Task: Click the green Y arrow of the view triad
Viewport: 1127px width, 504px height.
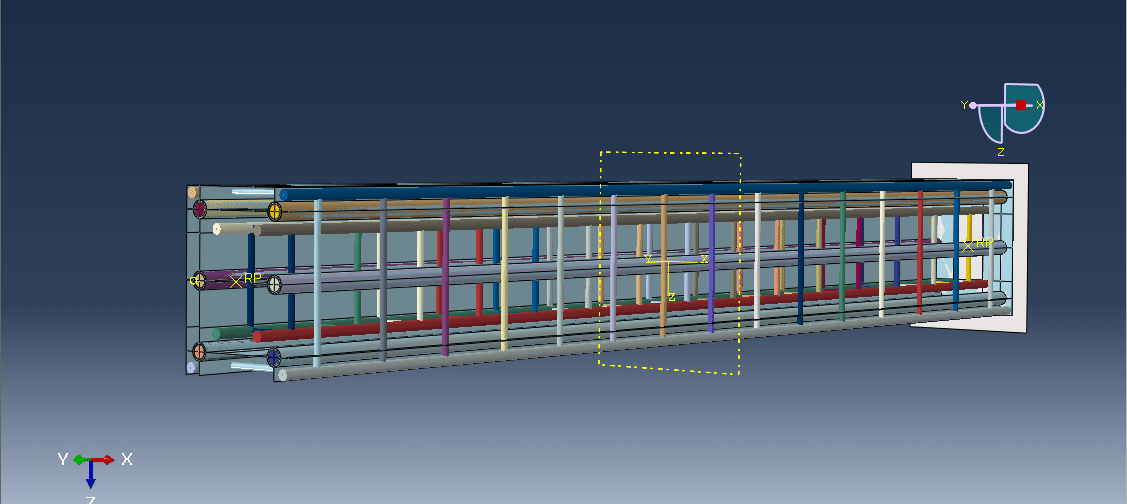Action: coord(81,459)
